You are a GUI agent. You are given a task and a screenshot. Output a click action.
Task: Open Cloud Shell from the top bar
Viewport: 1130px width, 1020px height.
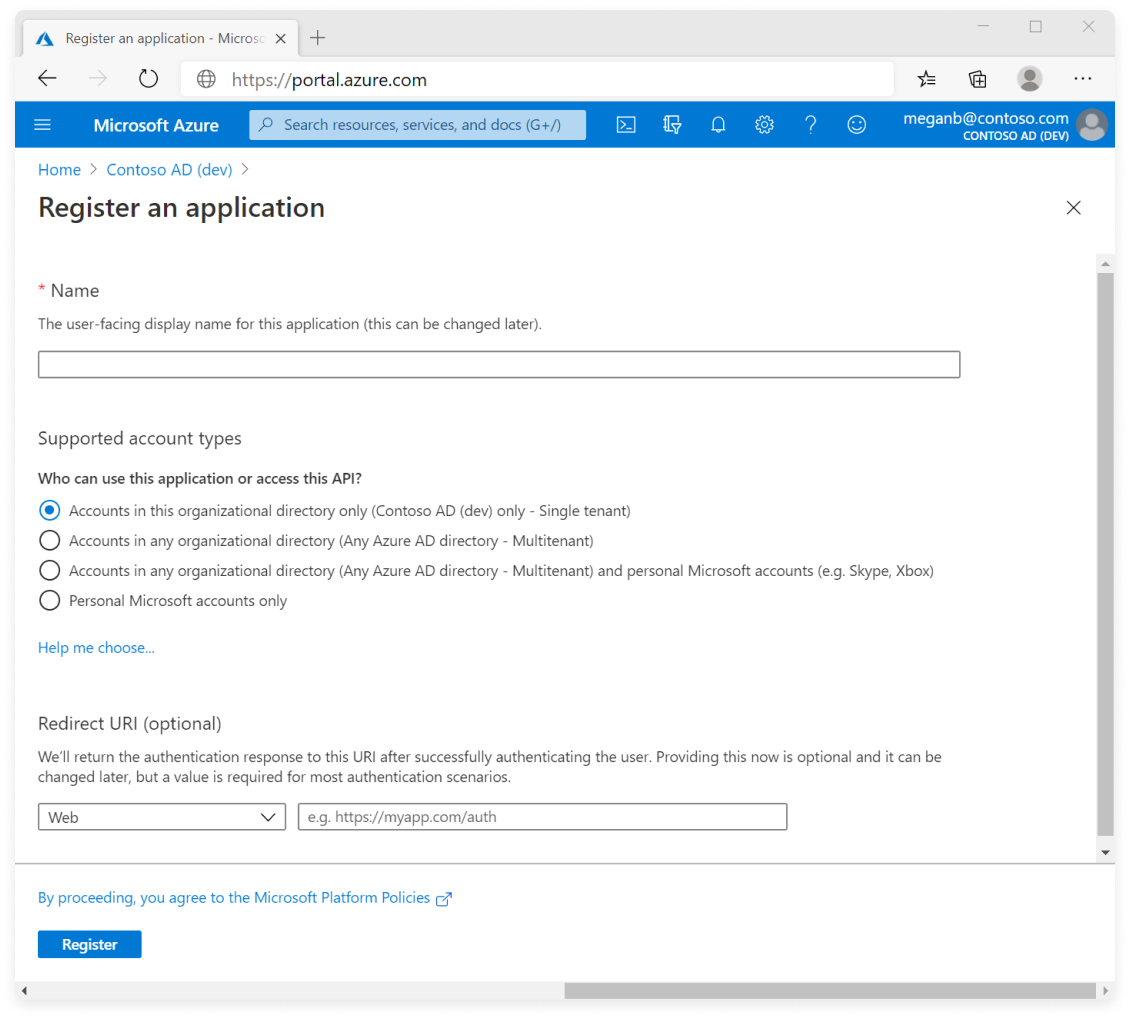[626, 125]
